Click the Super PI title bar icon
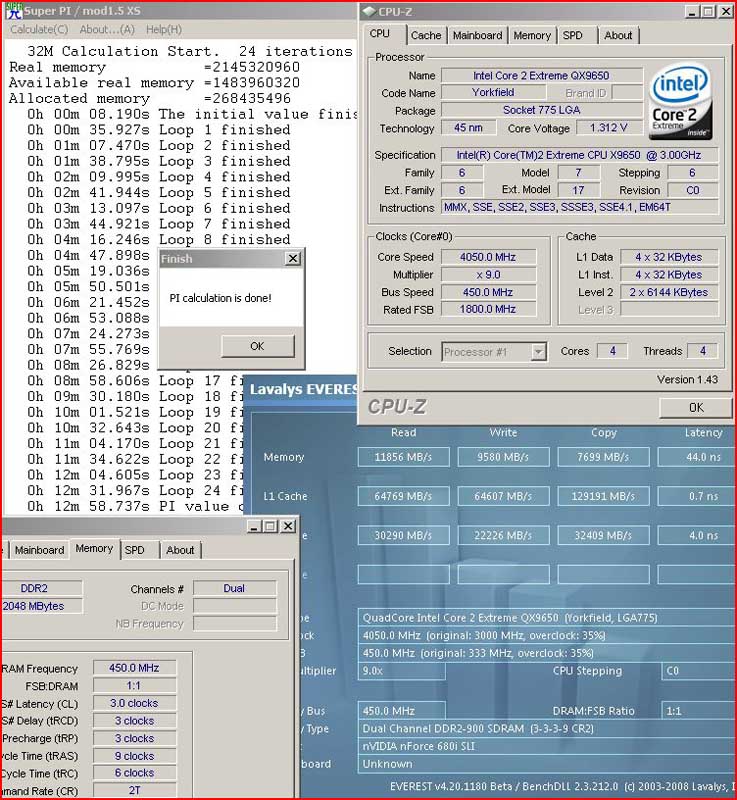Viewport: 737px width, 800px height. point(13,11)
